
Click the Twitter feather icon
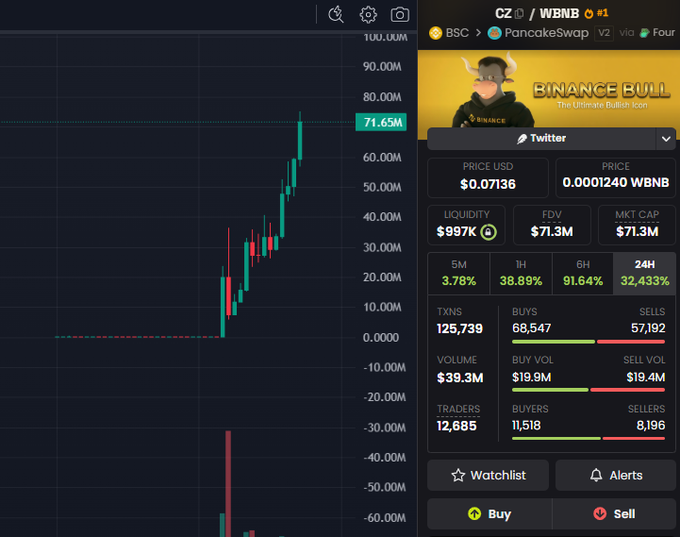(x=522, y=138)
